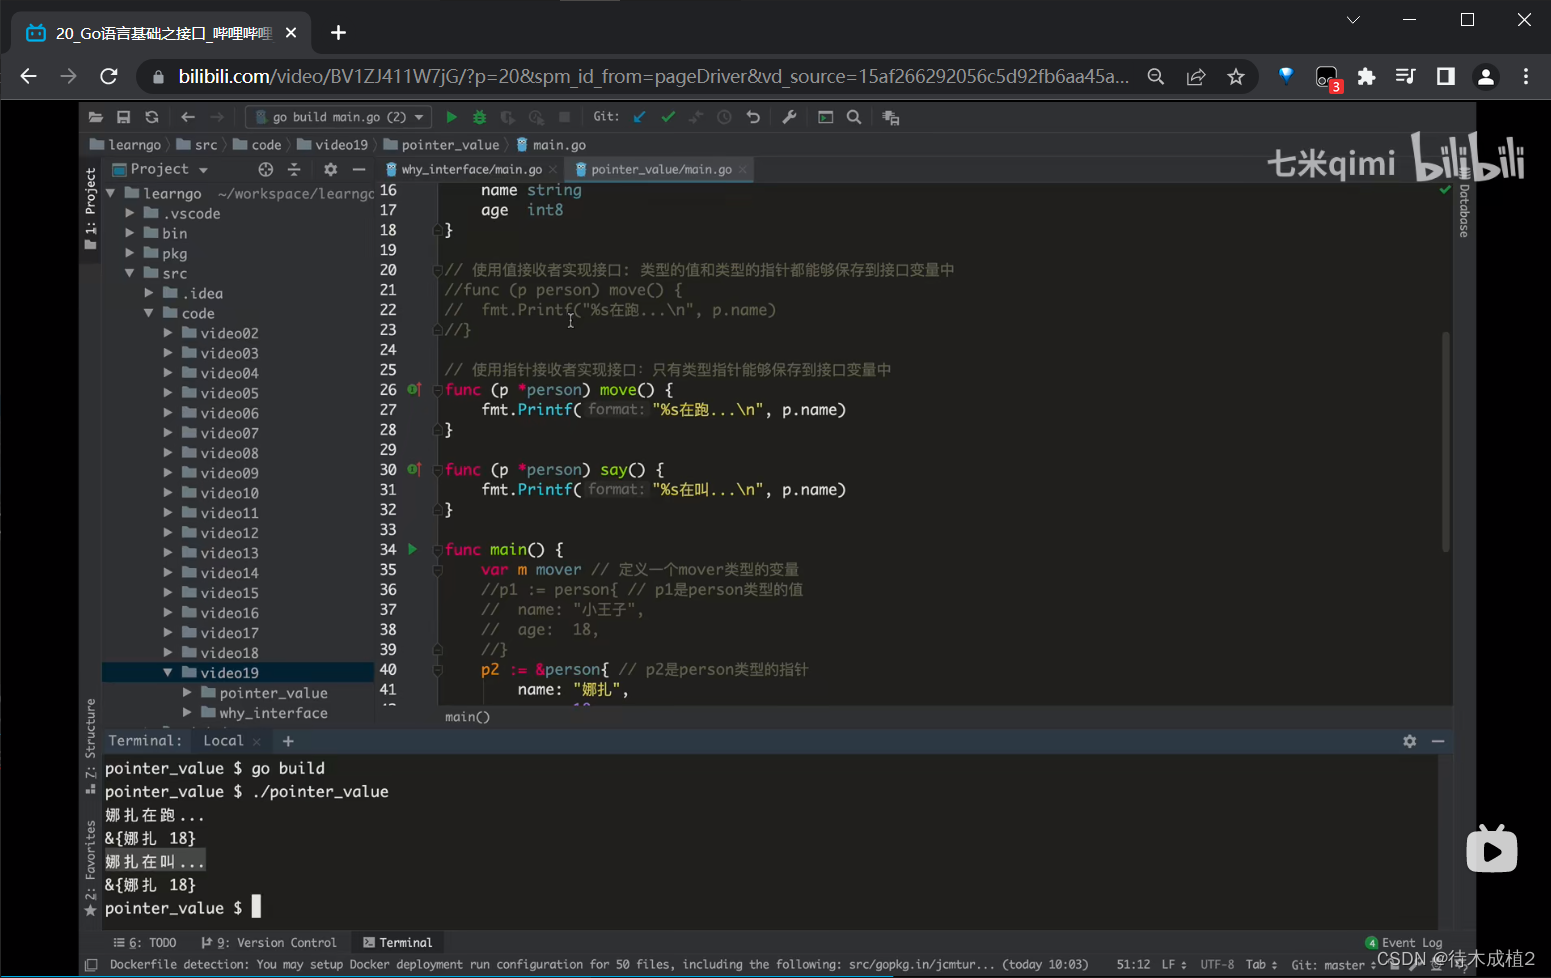Expand the .vscode folder
Viewport: 1551px width, 978px height.
tap(130, 213)
